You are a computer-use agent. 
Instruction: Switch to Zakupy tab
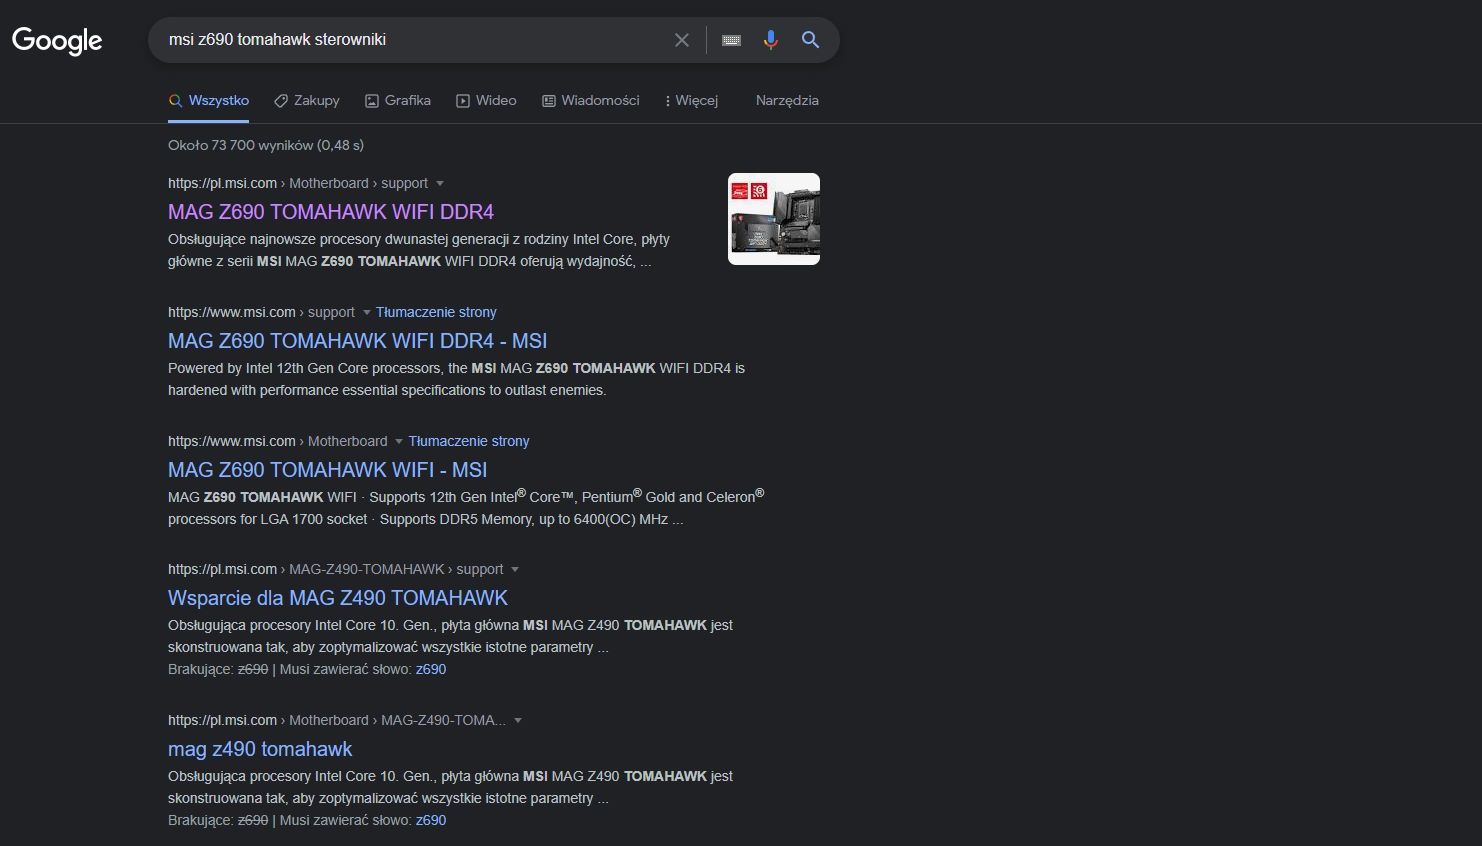coord(307,100)
